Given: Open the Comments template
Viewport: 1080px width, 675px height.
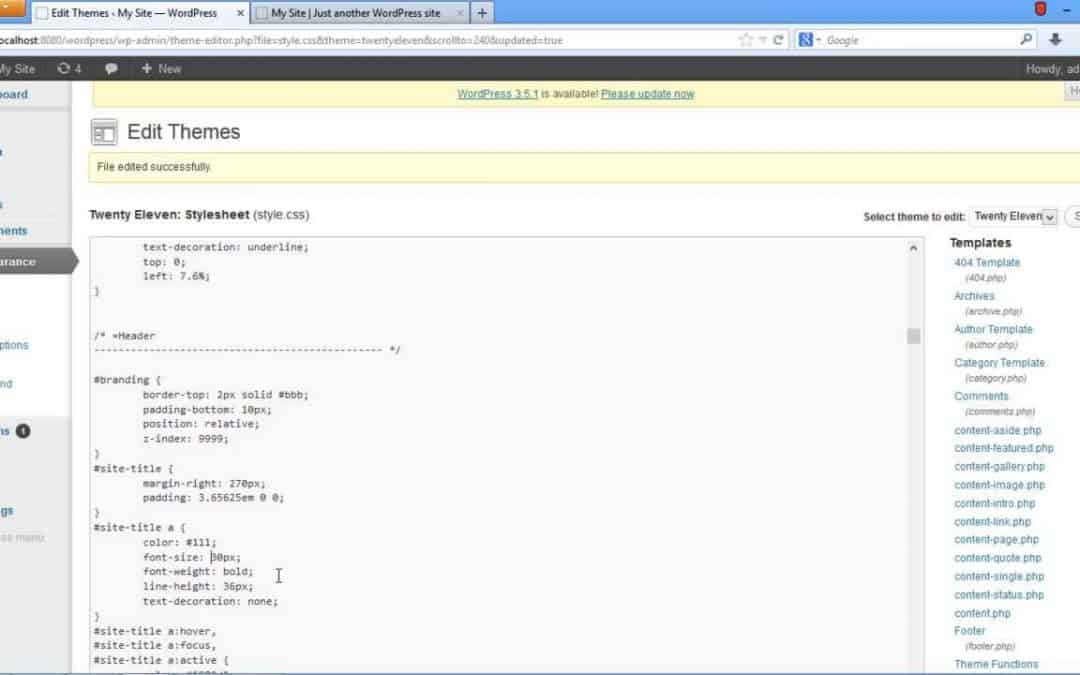Looking at the screenshot, I should coord(981,396).
